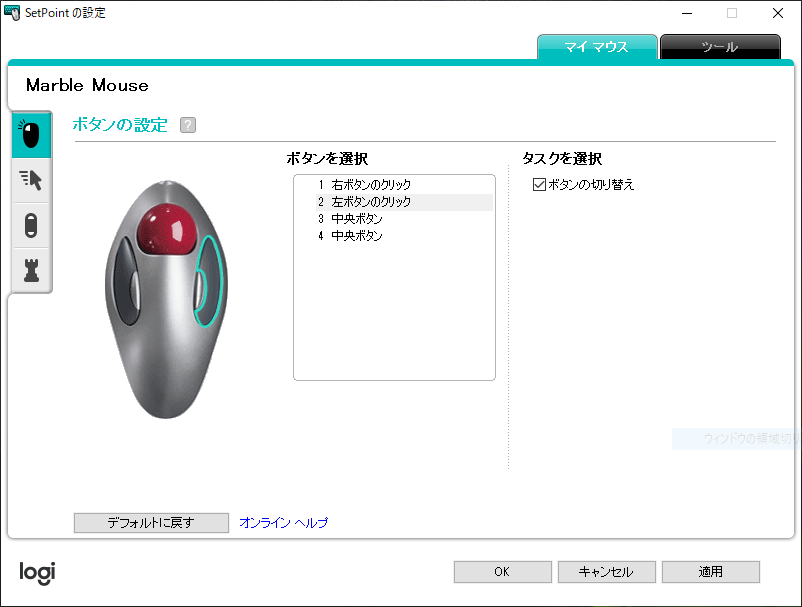This screenshot has width=802, height=607.
Task: Click the 適用 button
Action: click(711, 572)
